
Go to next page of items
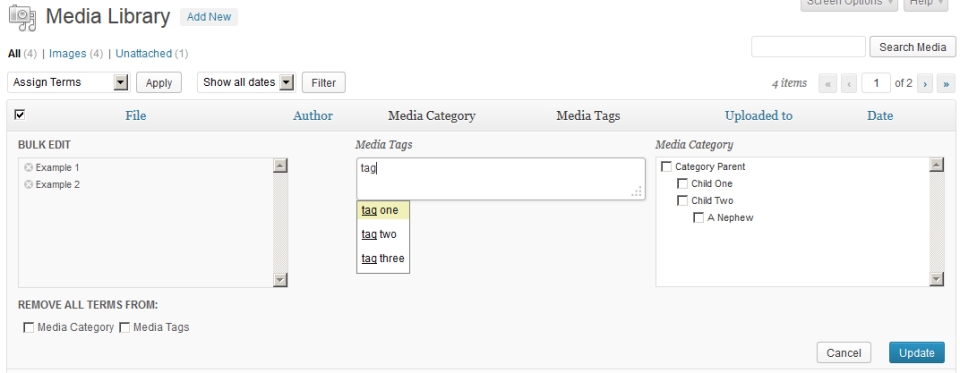point(925,83)
